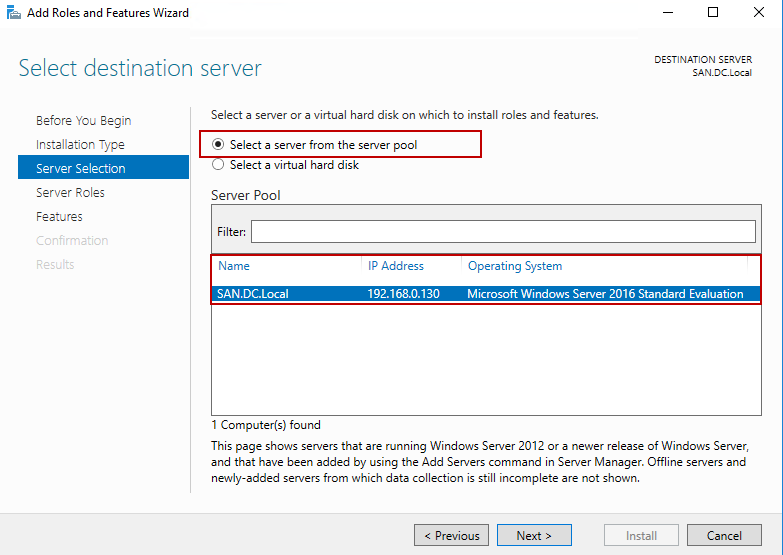
Task: Cancel the wizard
Action: tap(724, 535)
